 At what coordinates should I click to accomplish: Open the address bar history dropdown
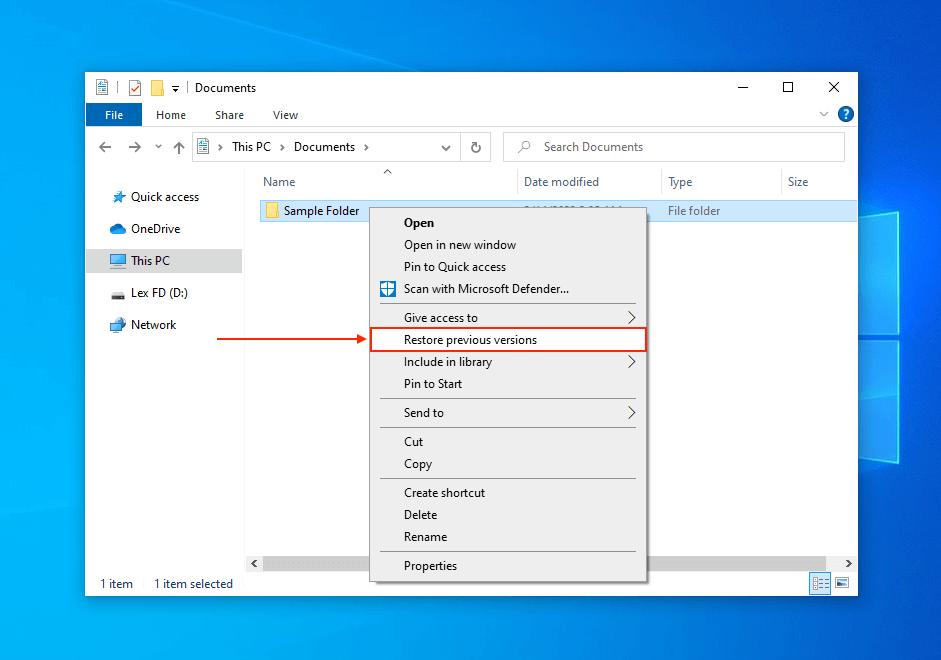[x=446, y=147]
